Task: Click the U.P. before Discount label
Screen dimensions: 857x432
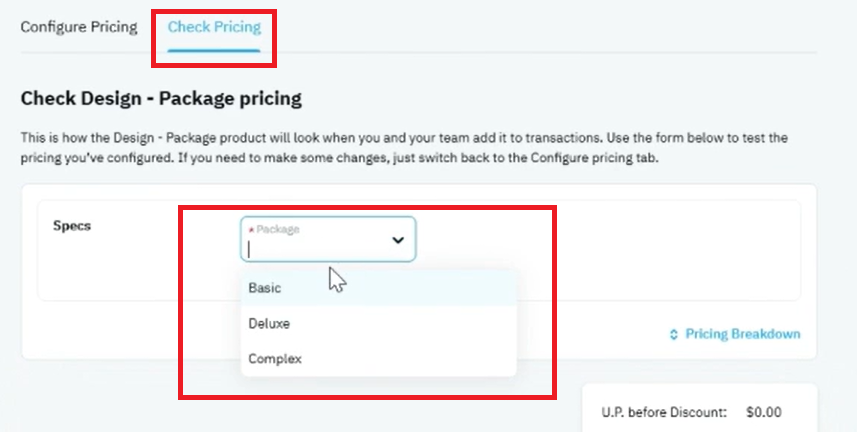Action: tap(664, 412)
